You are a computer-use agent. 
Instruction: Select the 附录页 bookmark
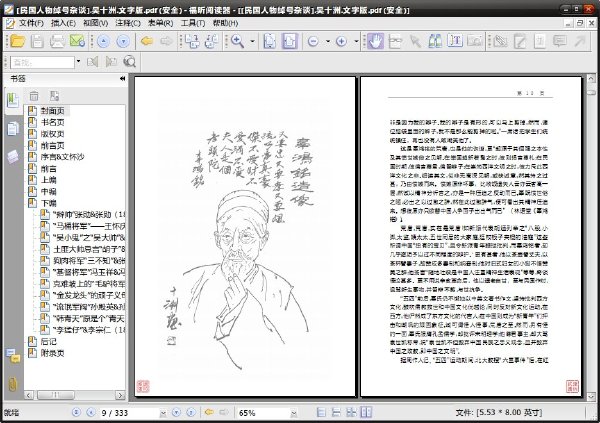coord(52,353)
